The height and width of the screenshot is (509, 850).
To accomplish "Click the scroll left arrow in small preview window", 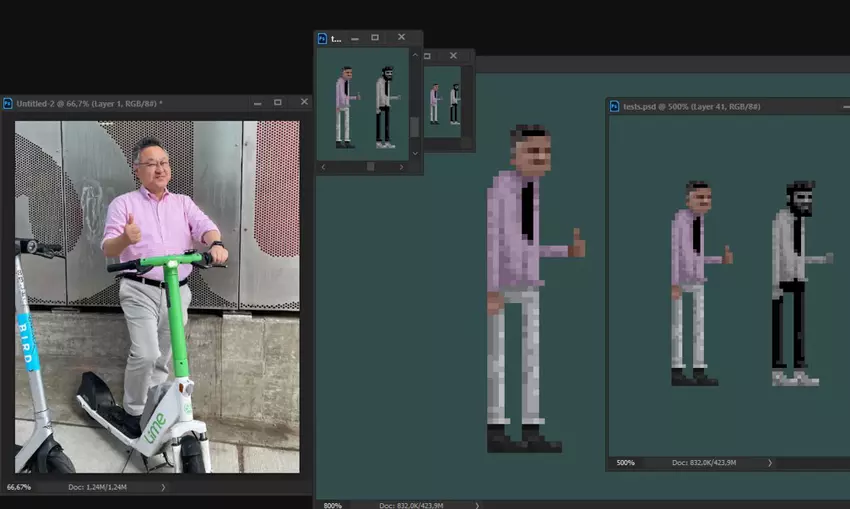I will (x=323, y=166).
